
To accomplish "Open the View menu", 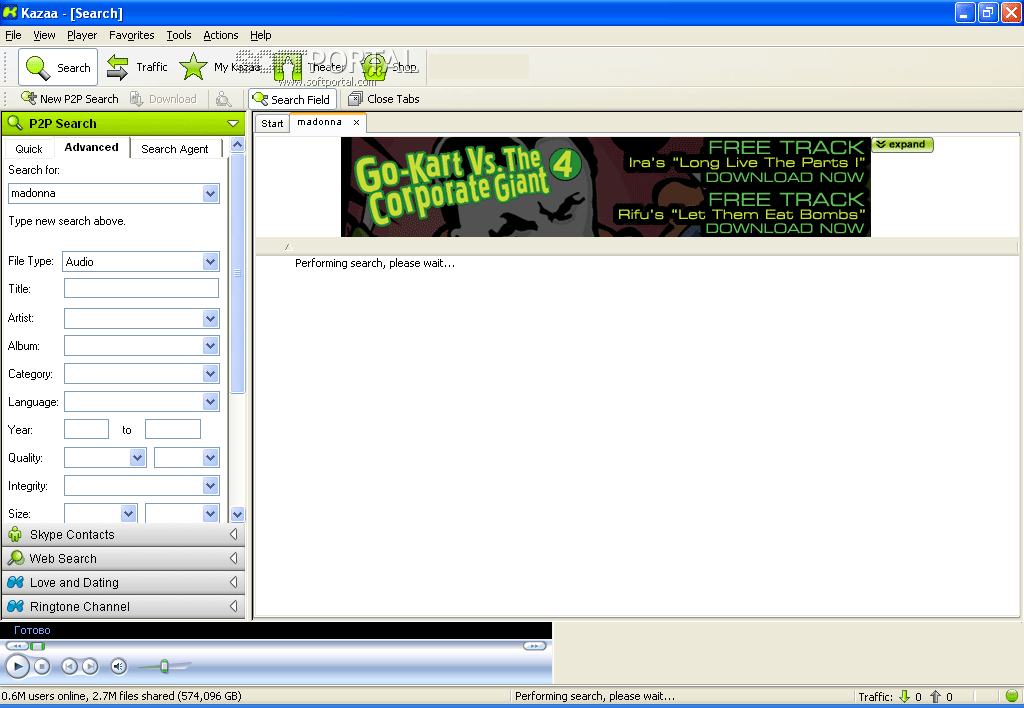I will [44, 35].
